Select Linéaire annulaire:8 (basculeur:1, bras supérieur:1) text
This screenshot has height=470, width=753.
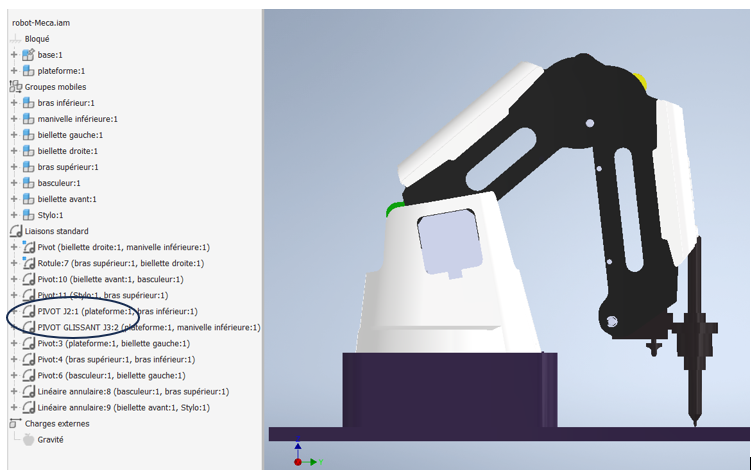tap(133, 391)
